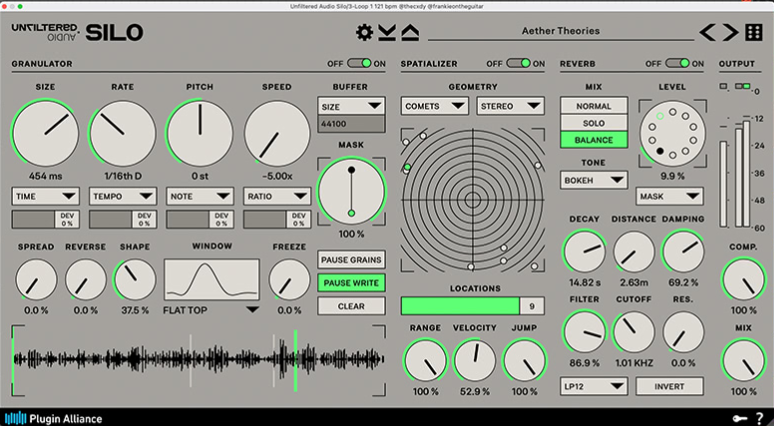The width and height of the screenshot is (774, 426).
Task: Expand the BOKEH tone dropdown
Action: coord(594,180)
